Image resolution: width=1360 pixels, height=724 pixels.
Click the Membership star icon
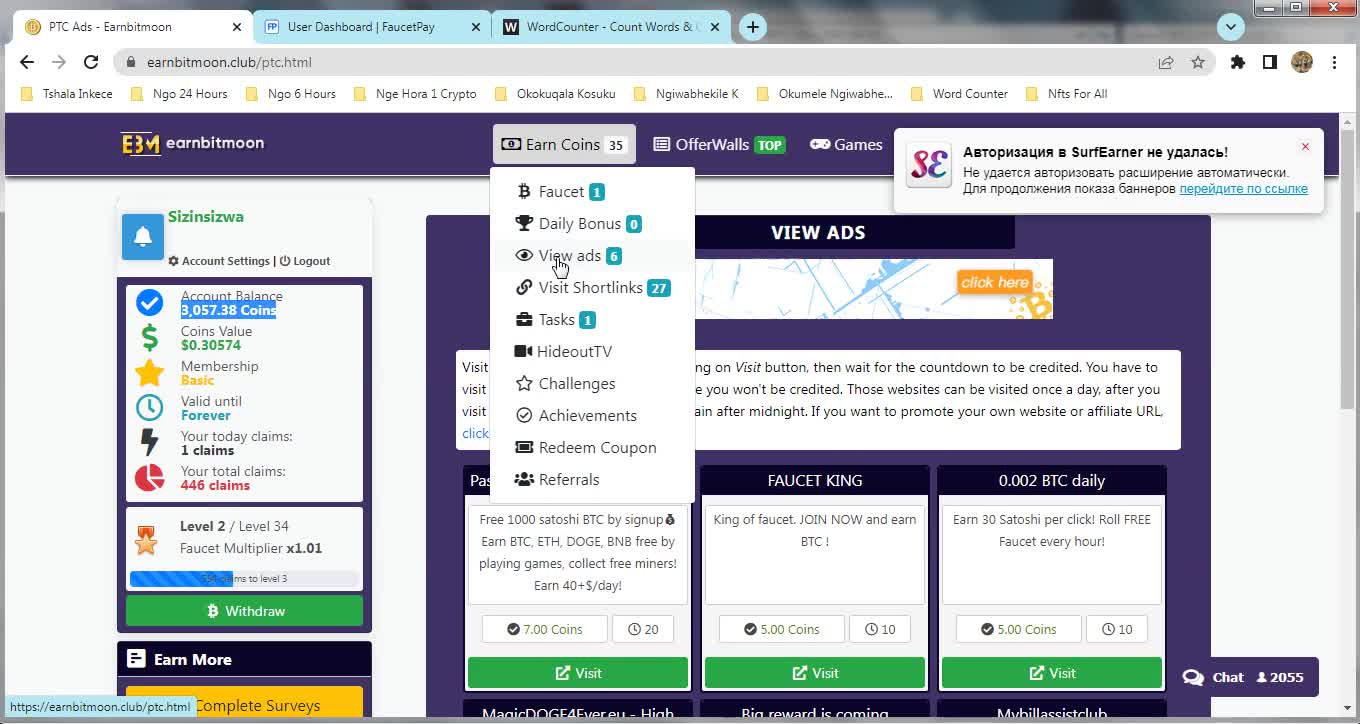(x=149, y=373)
